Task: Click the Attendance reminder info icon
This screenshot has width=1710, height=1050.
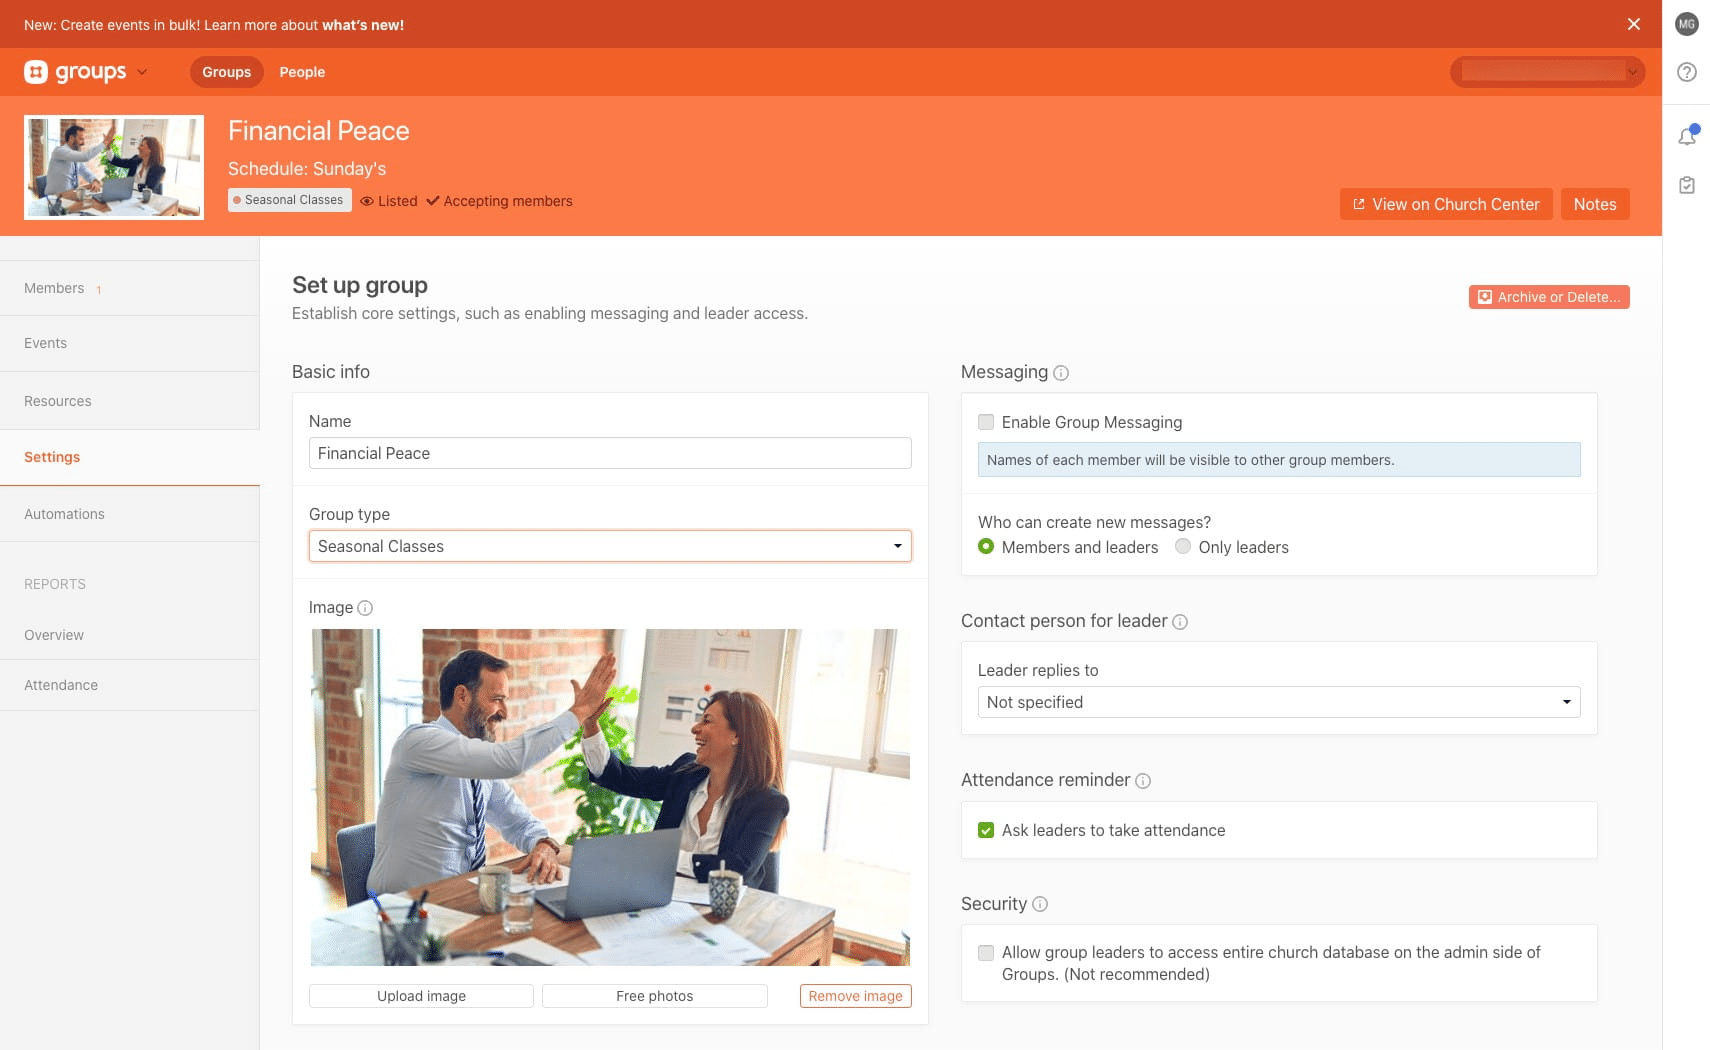Action: tap(1143, 781)
